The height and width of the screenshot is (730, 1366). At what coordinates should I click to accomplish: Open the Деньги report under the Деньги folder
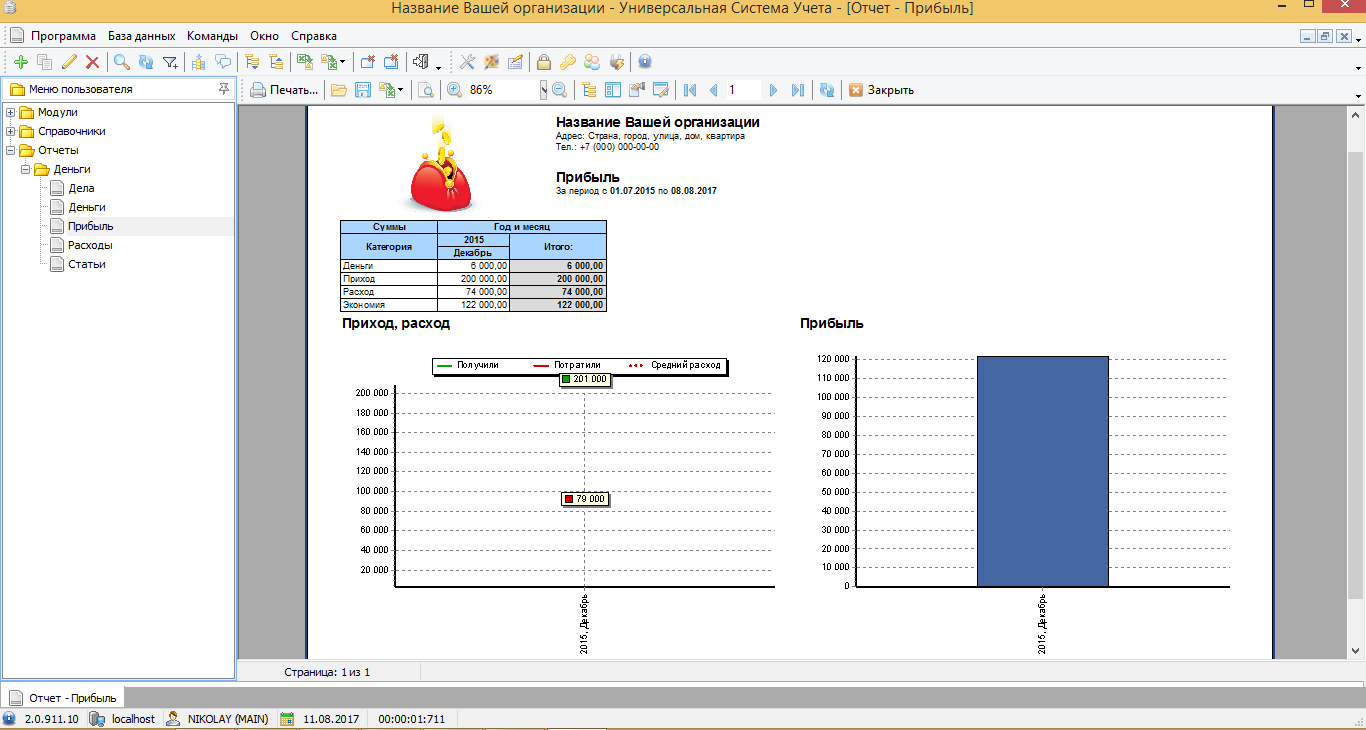[x=87, y=207]
